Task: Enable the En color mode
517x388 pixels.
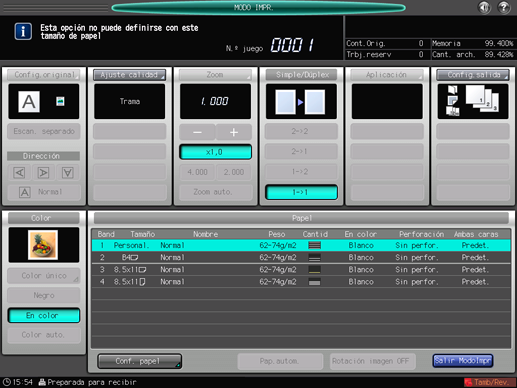Action: coord(44,315)
